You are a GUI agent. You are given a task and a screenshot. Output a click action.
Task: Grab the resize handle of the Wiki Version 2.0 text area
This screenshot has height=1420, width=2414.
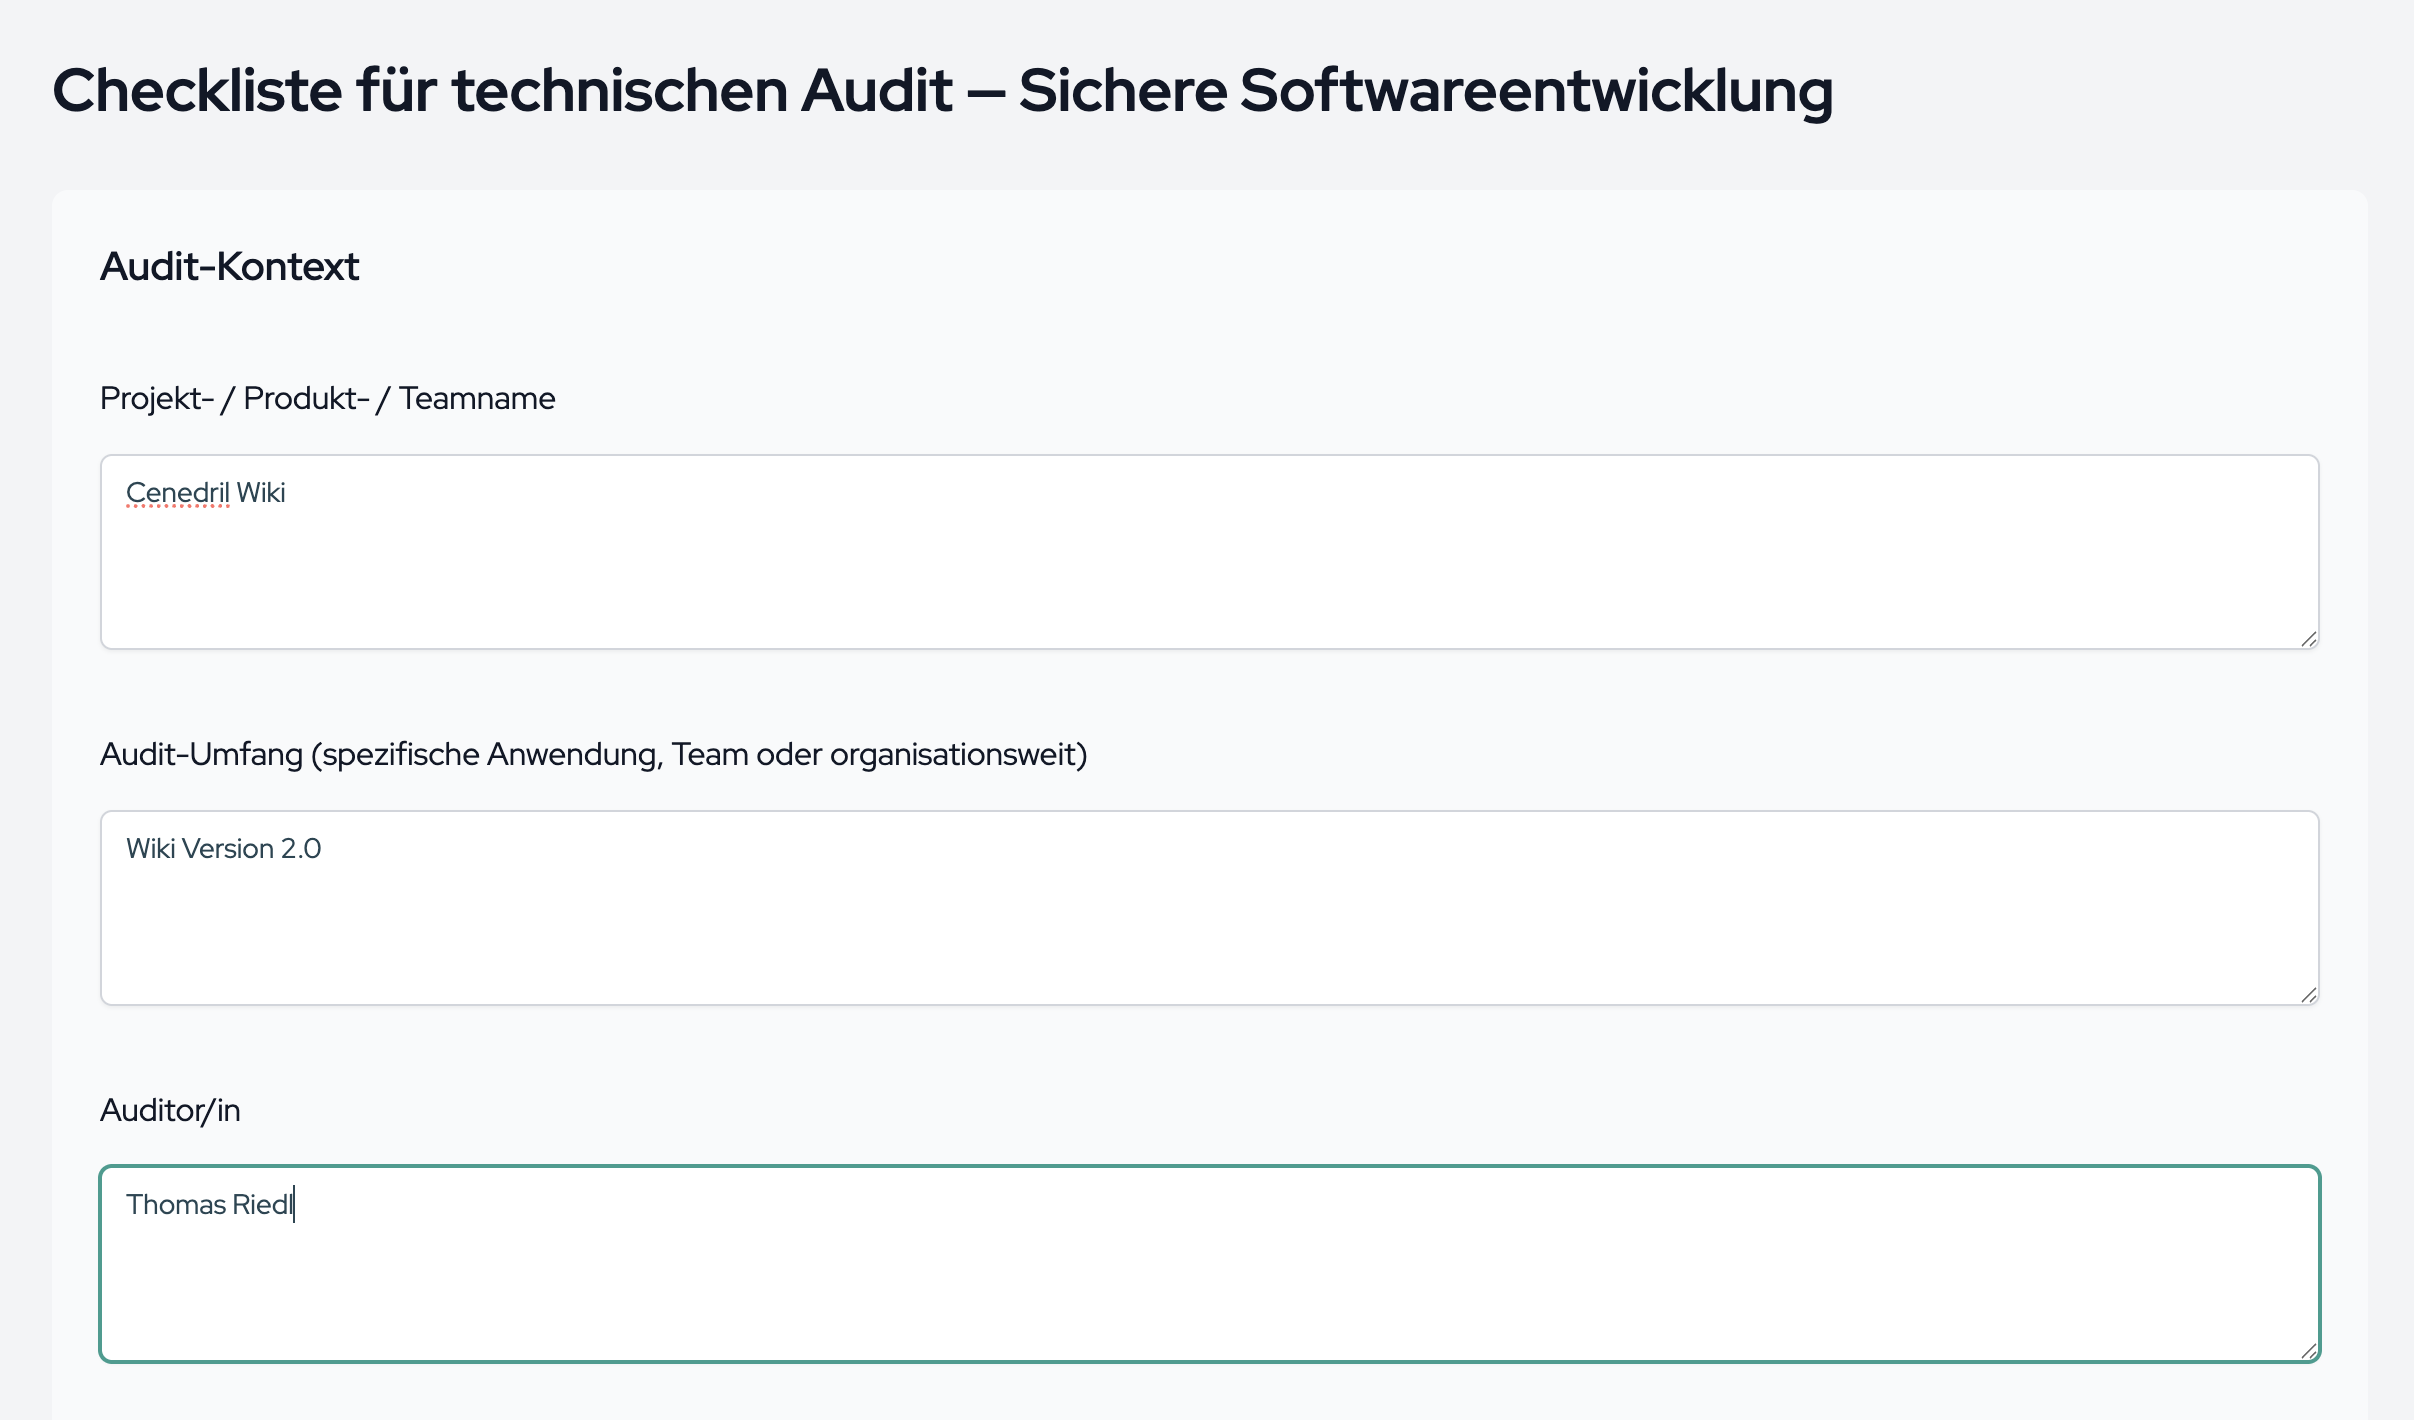point(2308,995)
